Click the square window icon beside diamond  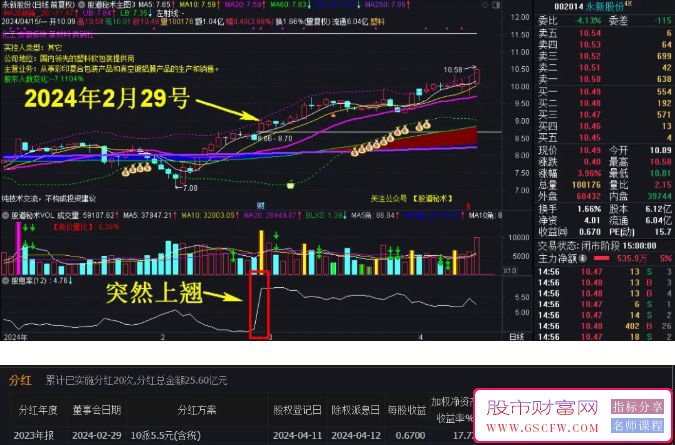pyautogui.click(x=496, y=5)
